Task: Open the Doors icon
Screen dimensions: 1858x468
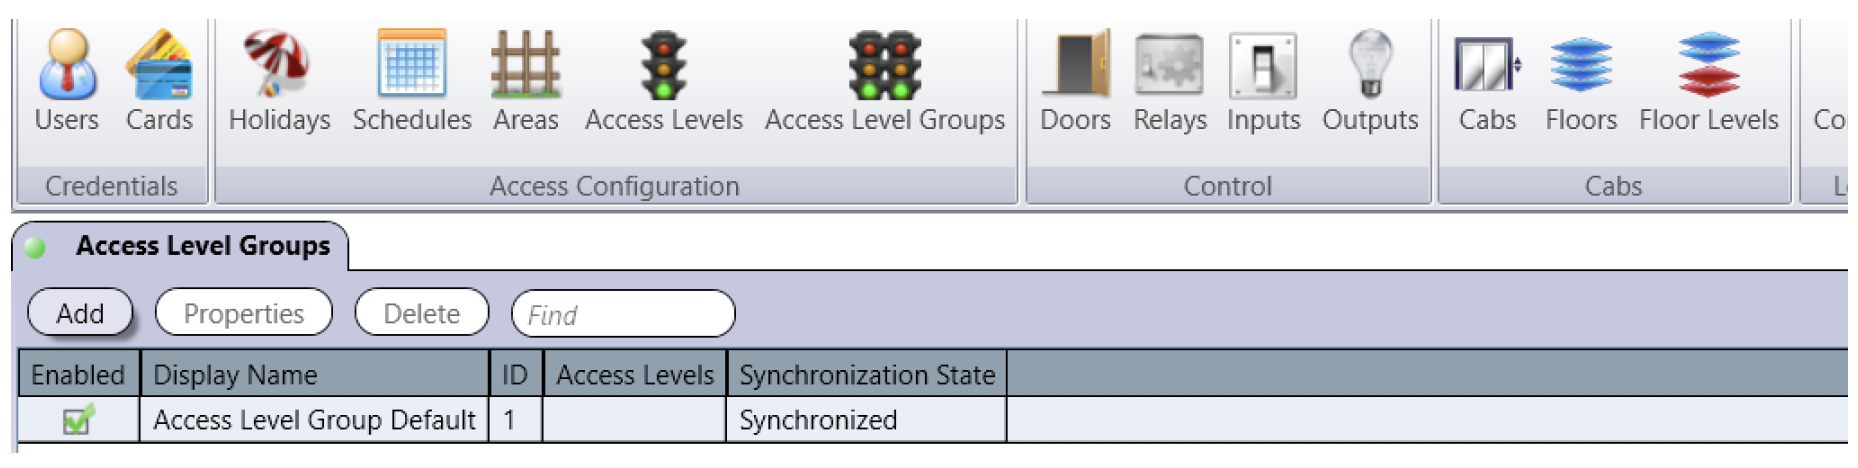Action: pos(1076,66)
